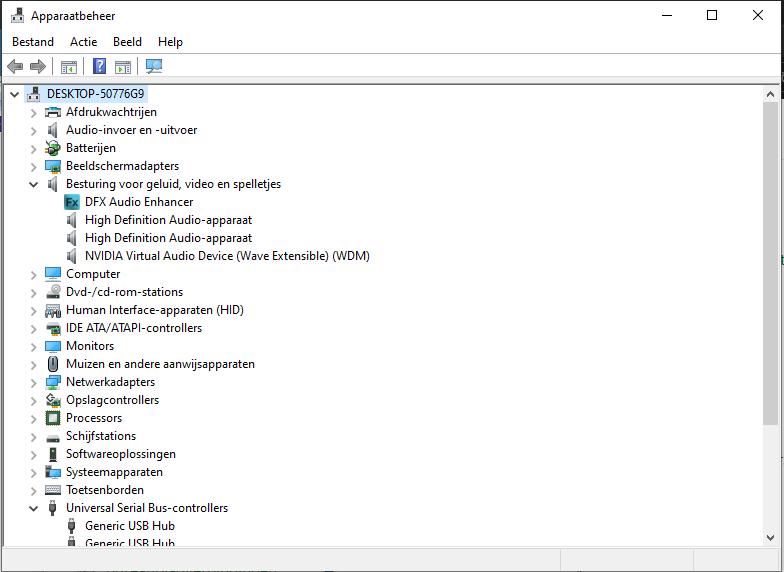The width and height of the screenshot is (784, 572).
Task: Expand the Processors category
Action: pyautogui.click(x=34, y=418)
